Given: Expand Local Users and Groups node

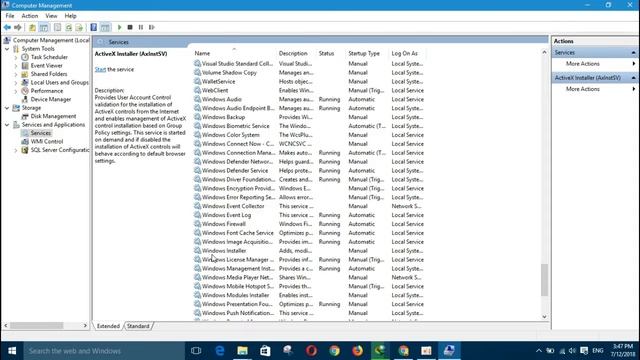Looking at the screenshot, I should coord(16,82).
